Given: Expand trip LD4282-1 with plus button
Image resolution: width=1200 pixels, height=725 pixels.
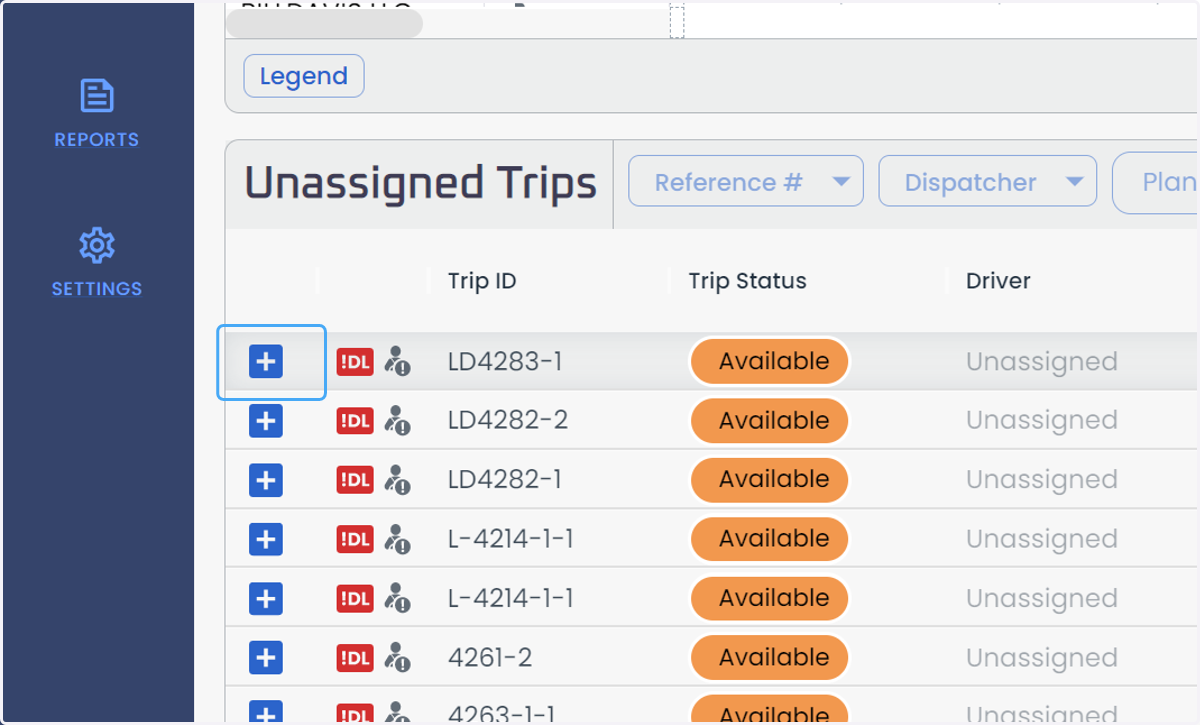Looking at the screenshot, I should [266, 481].
